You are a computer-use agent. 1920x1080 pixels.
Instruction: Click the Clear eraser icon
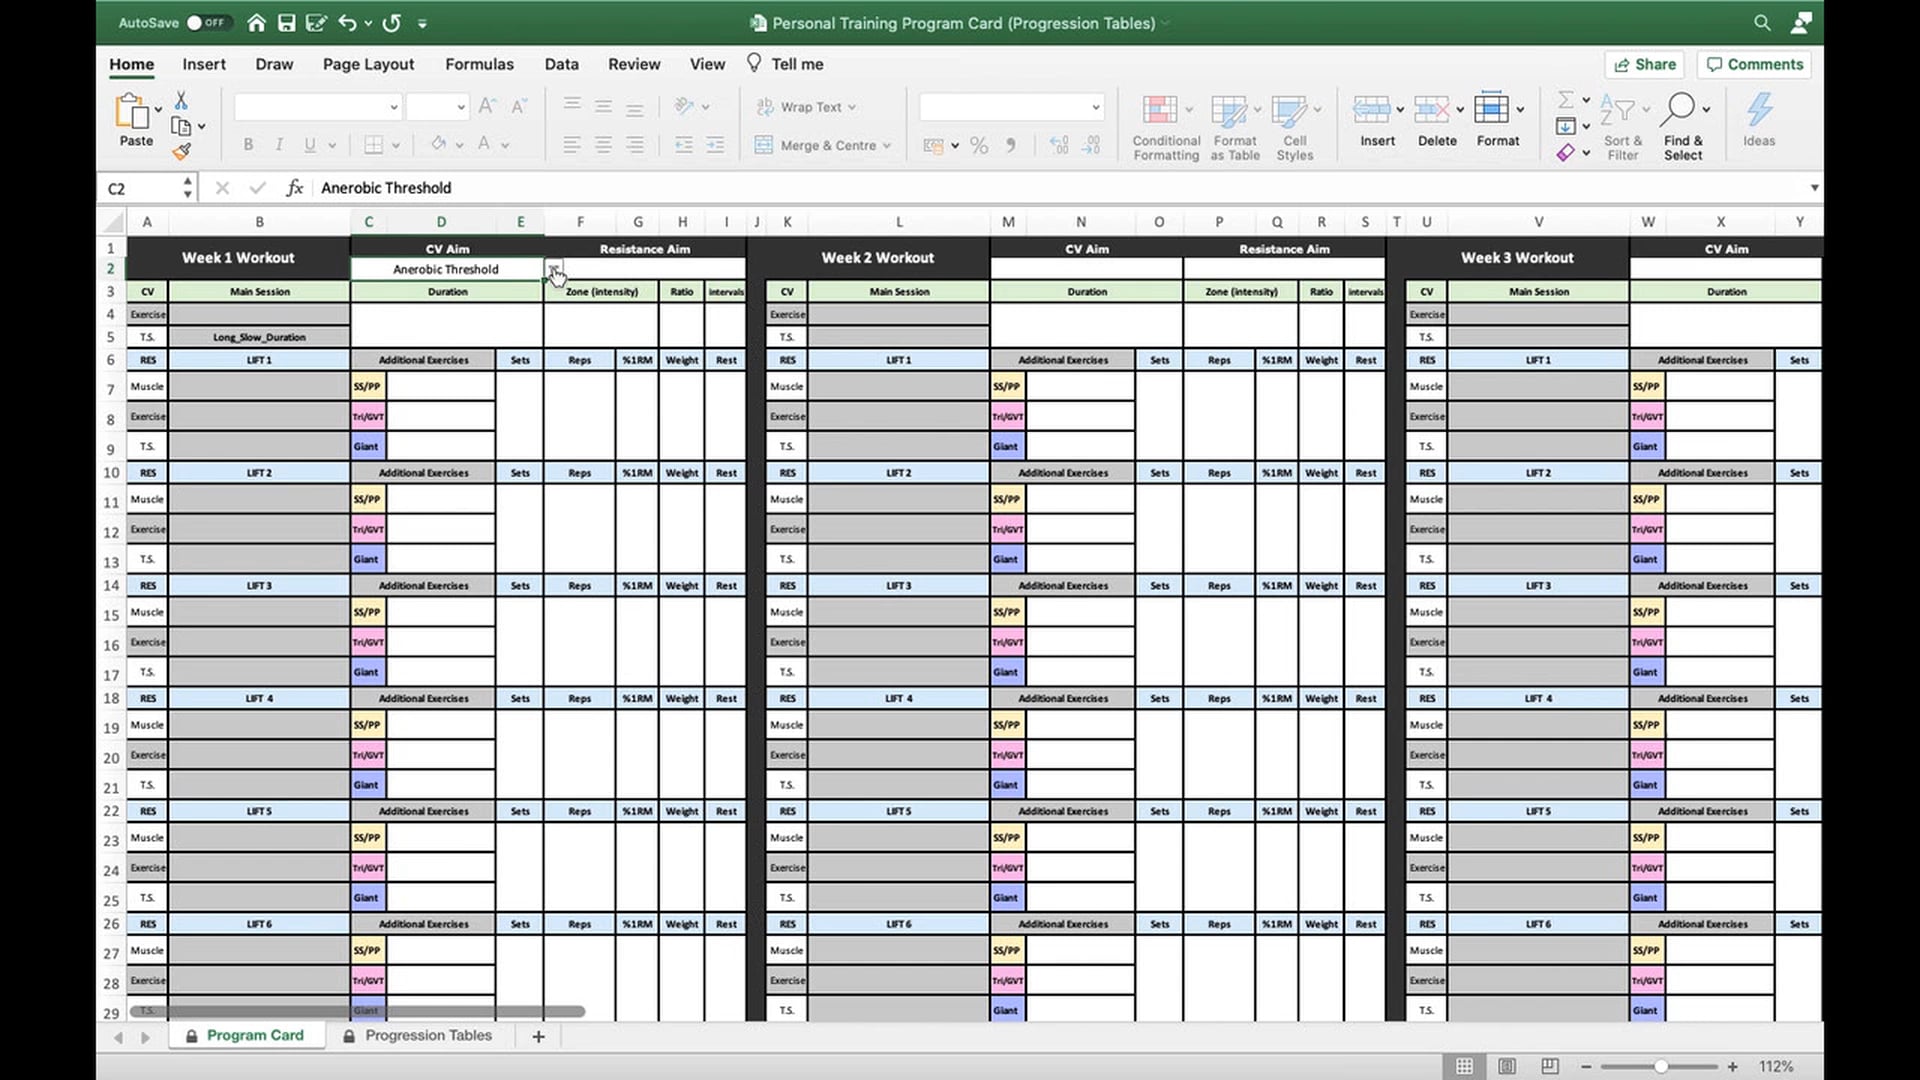(x=1566, y=152)
